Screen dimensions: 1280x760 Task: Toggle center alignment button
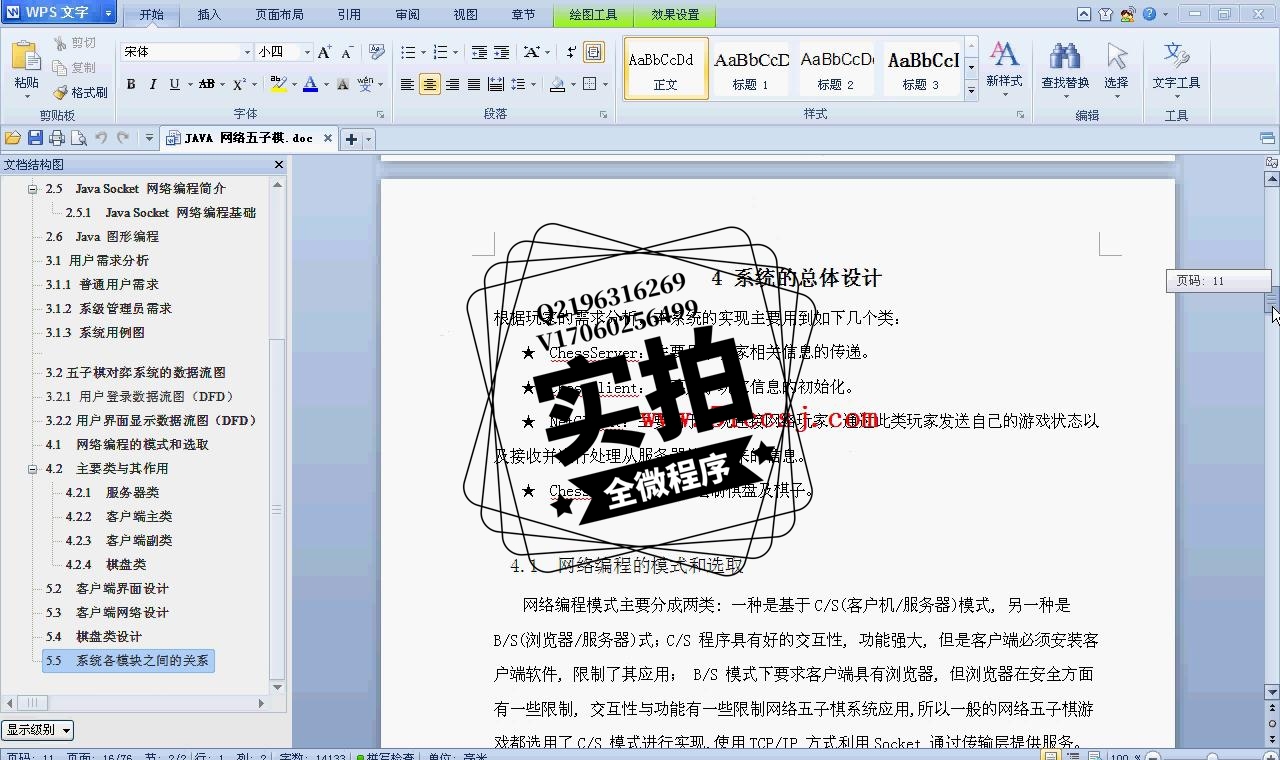(429, 84)
